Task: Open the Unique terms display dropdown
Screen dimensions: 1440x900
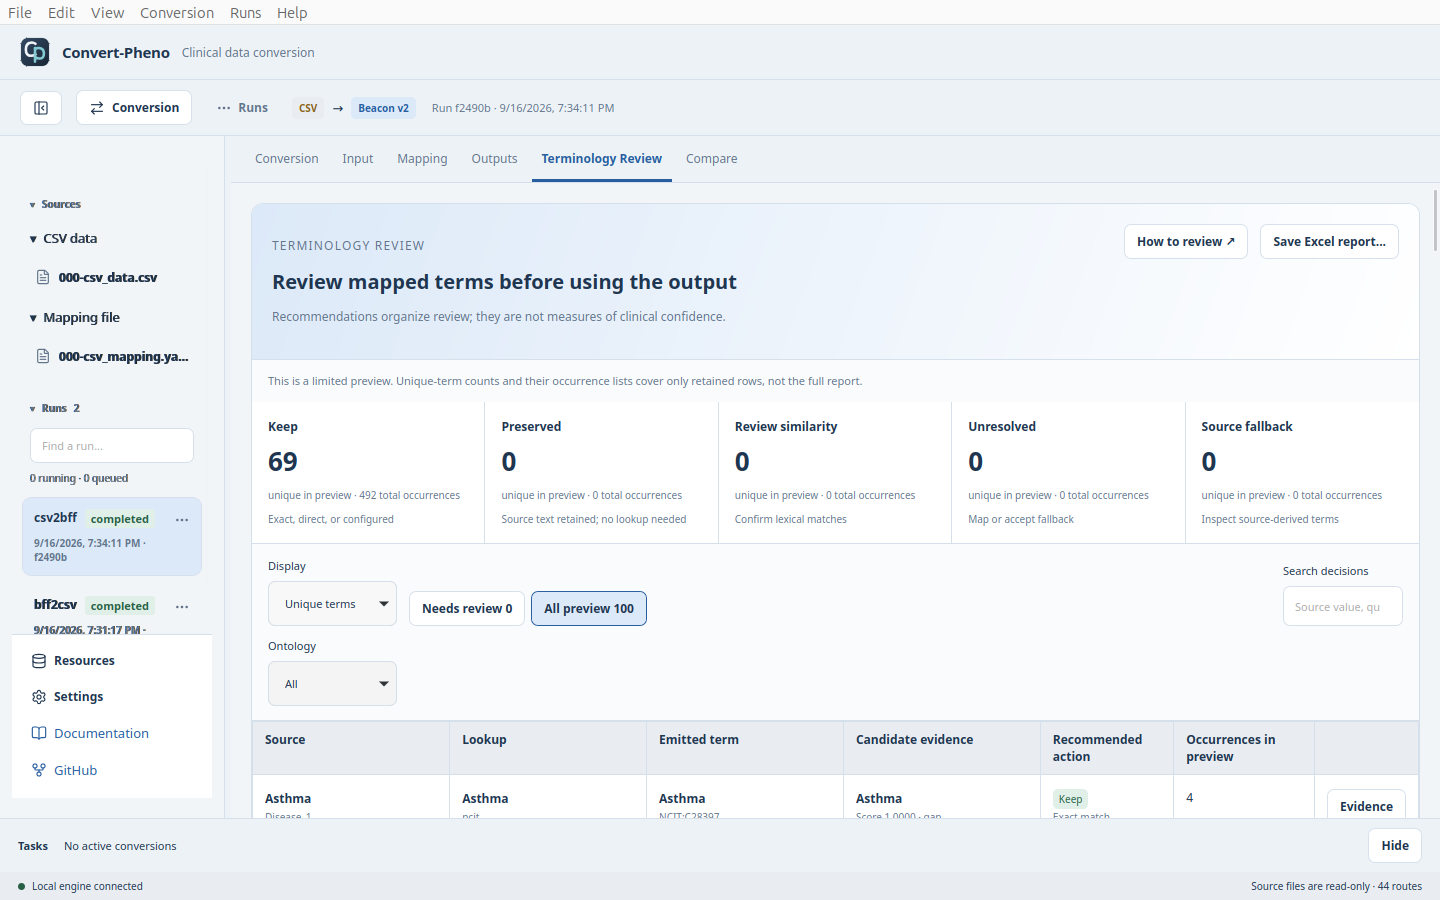Action: pyautogui.click(x=332, y=604)
